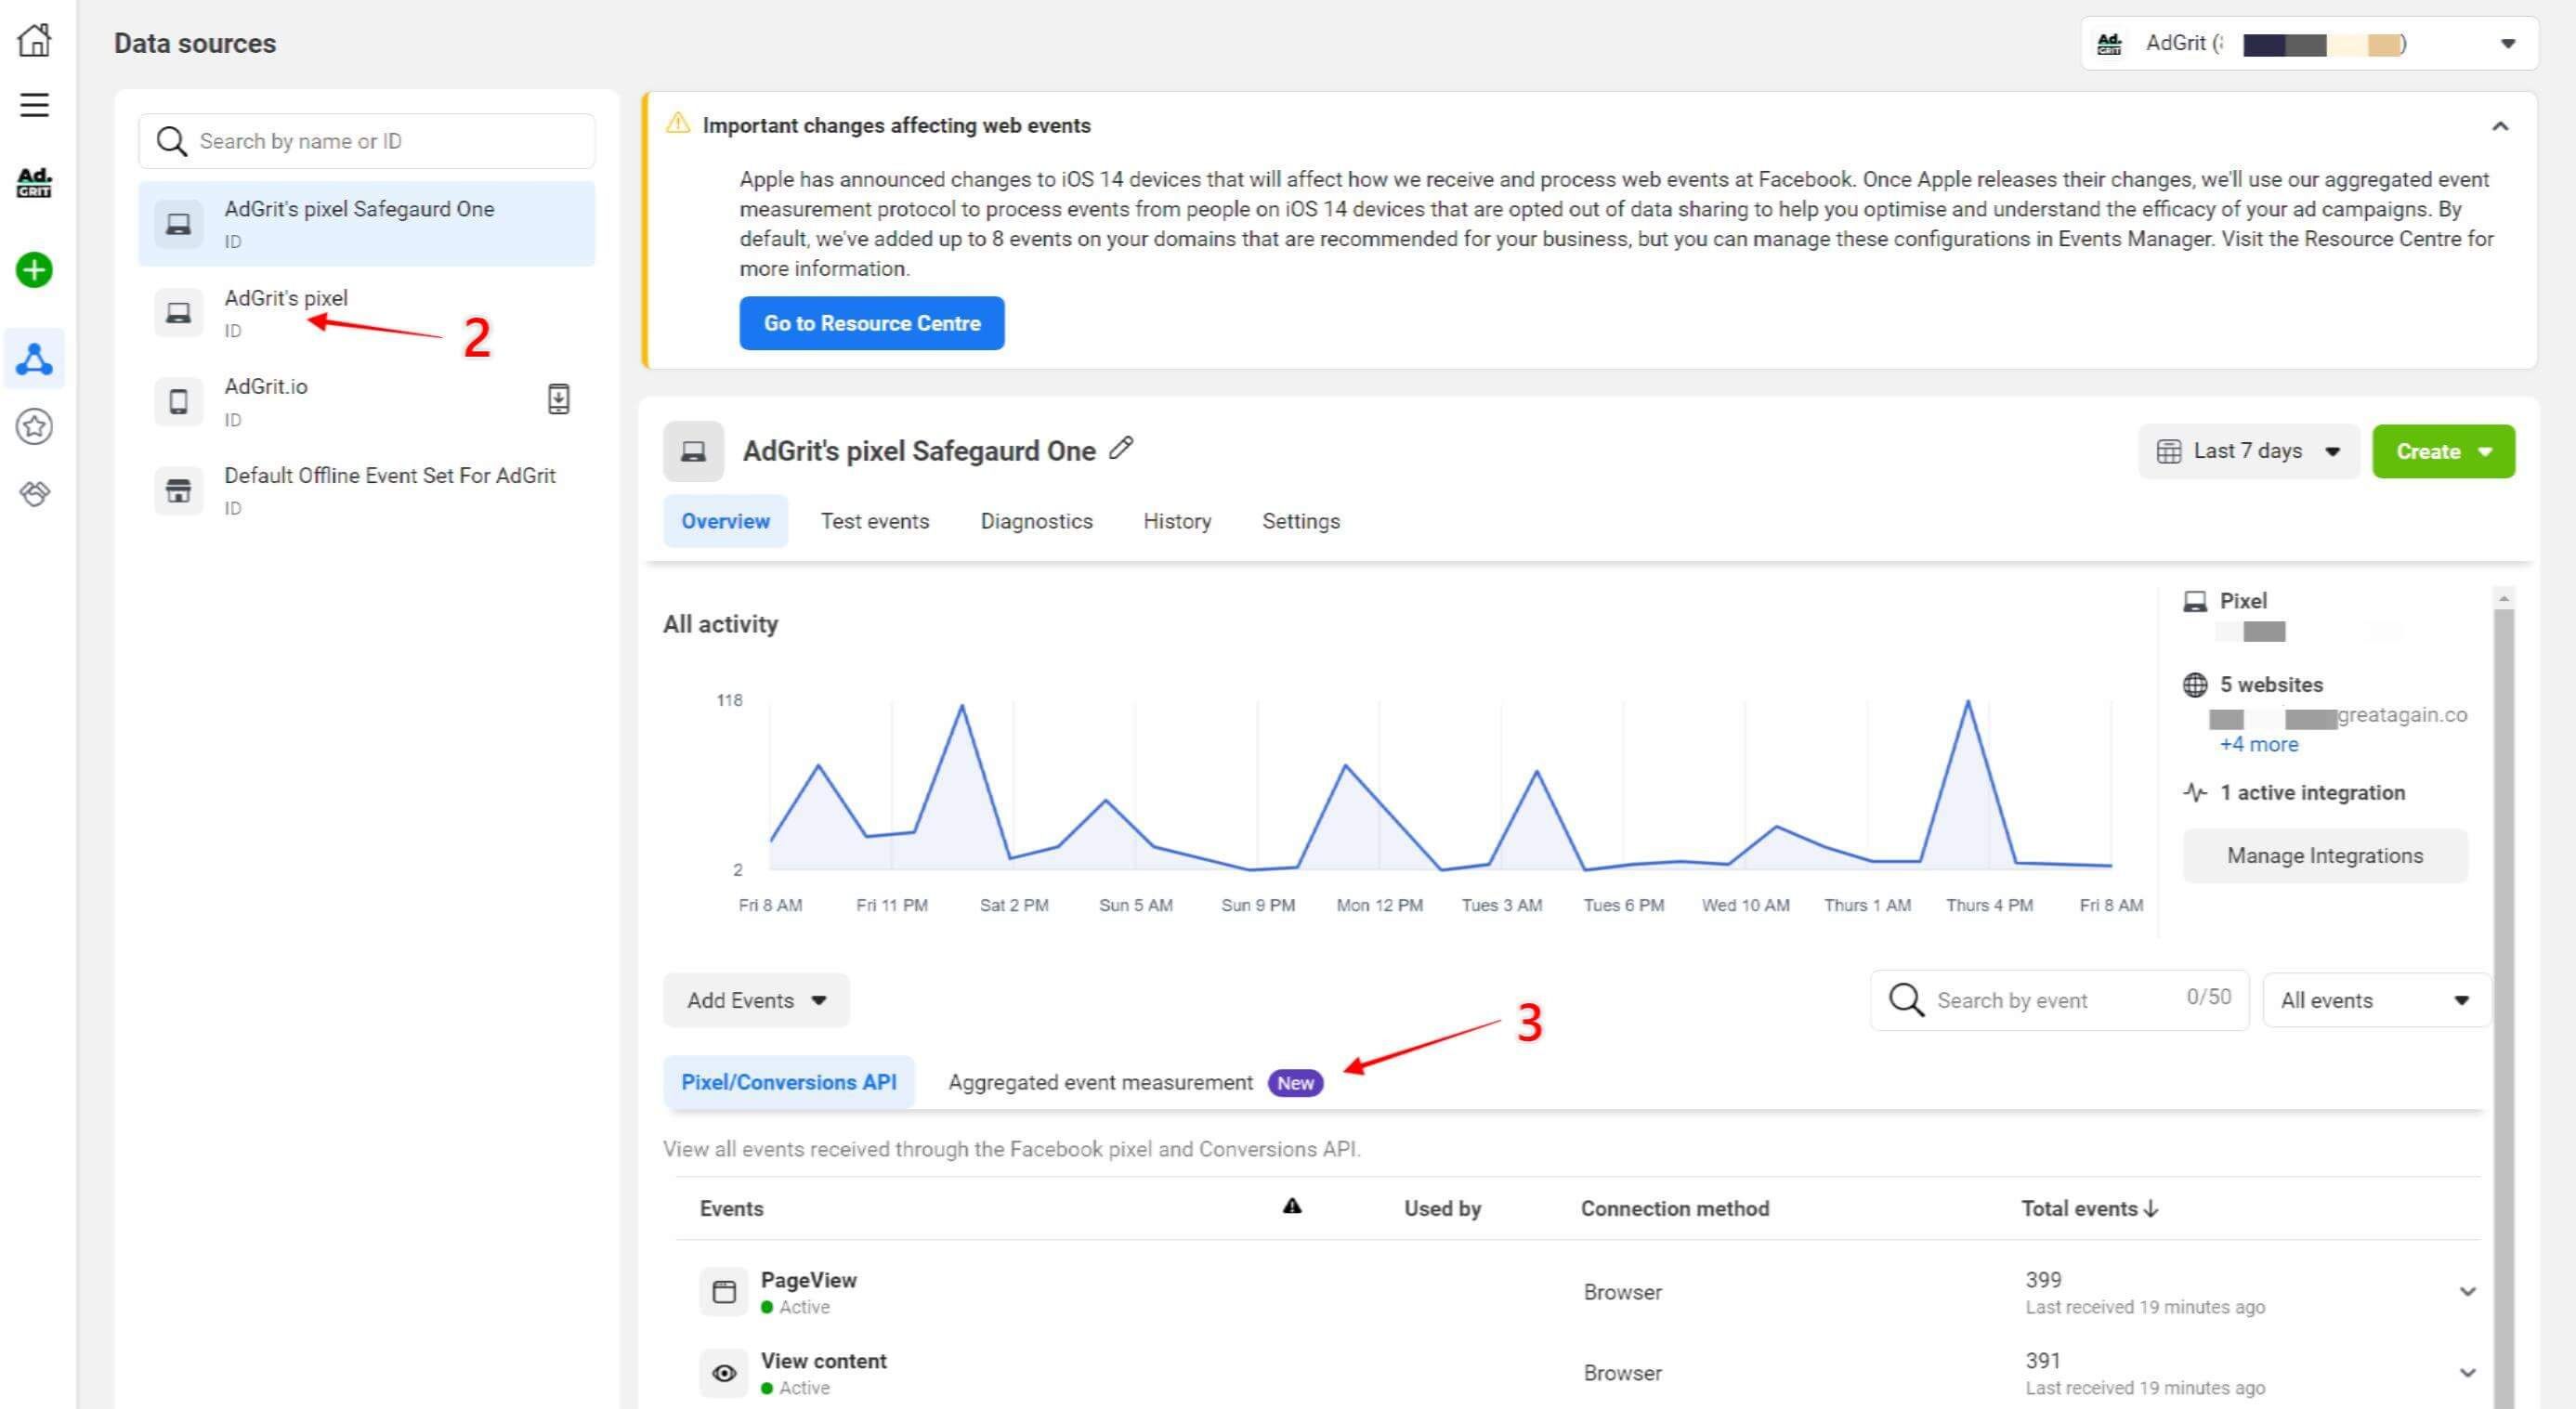Open the Add Events dropdown
This screenshot has width=2576, height=1409.
(756, 1000)
